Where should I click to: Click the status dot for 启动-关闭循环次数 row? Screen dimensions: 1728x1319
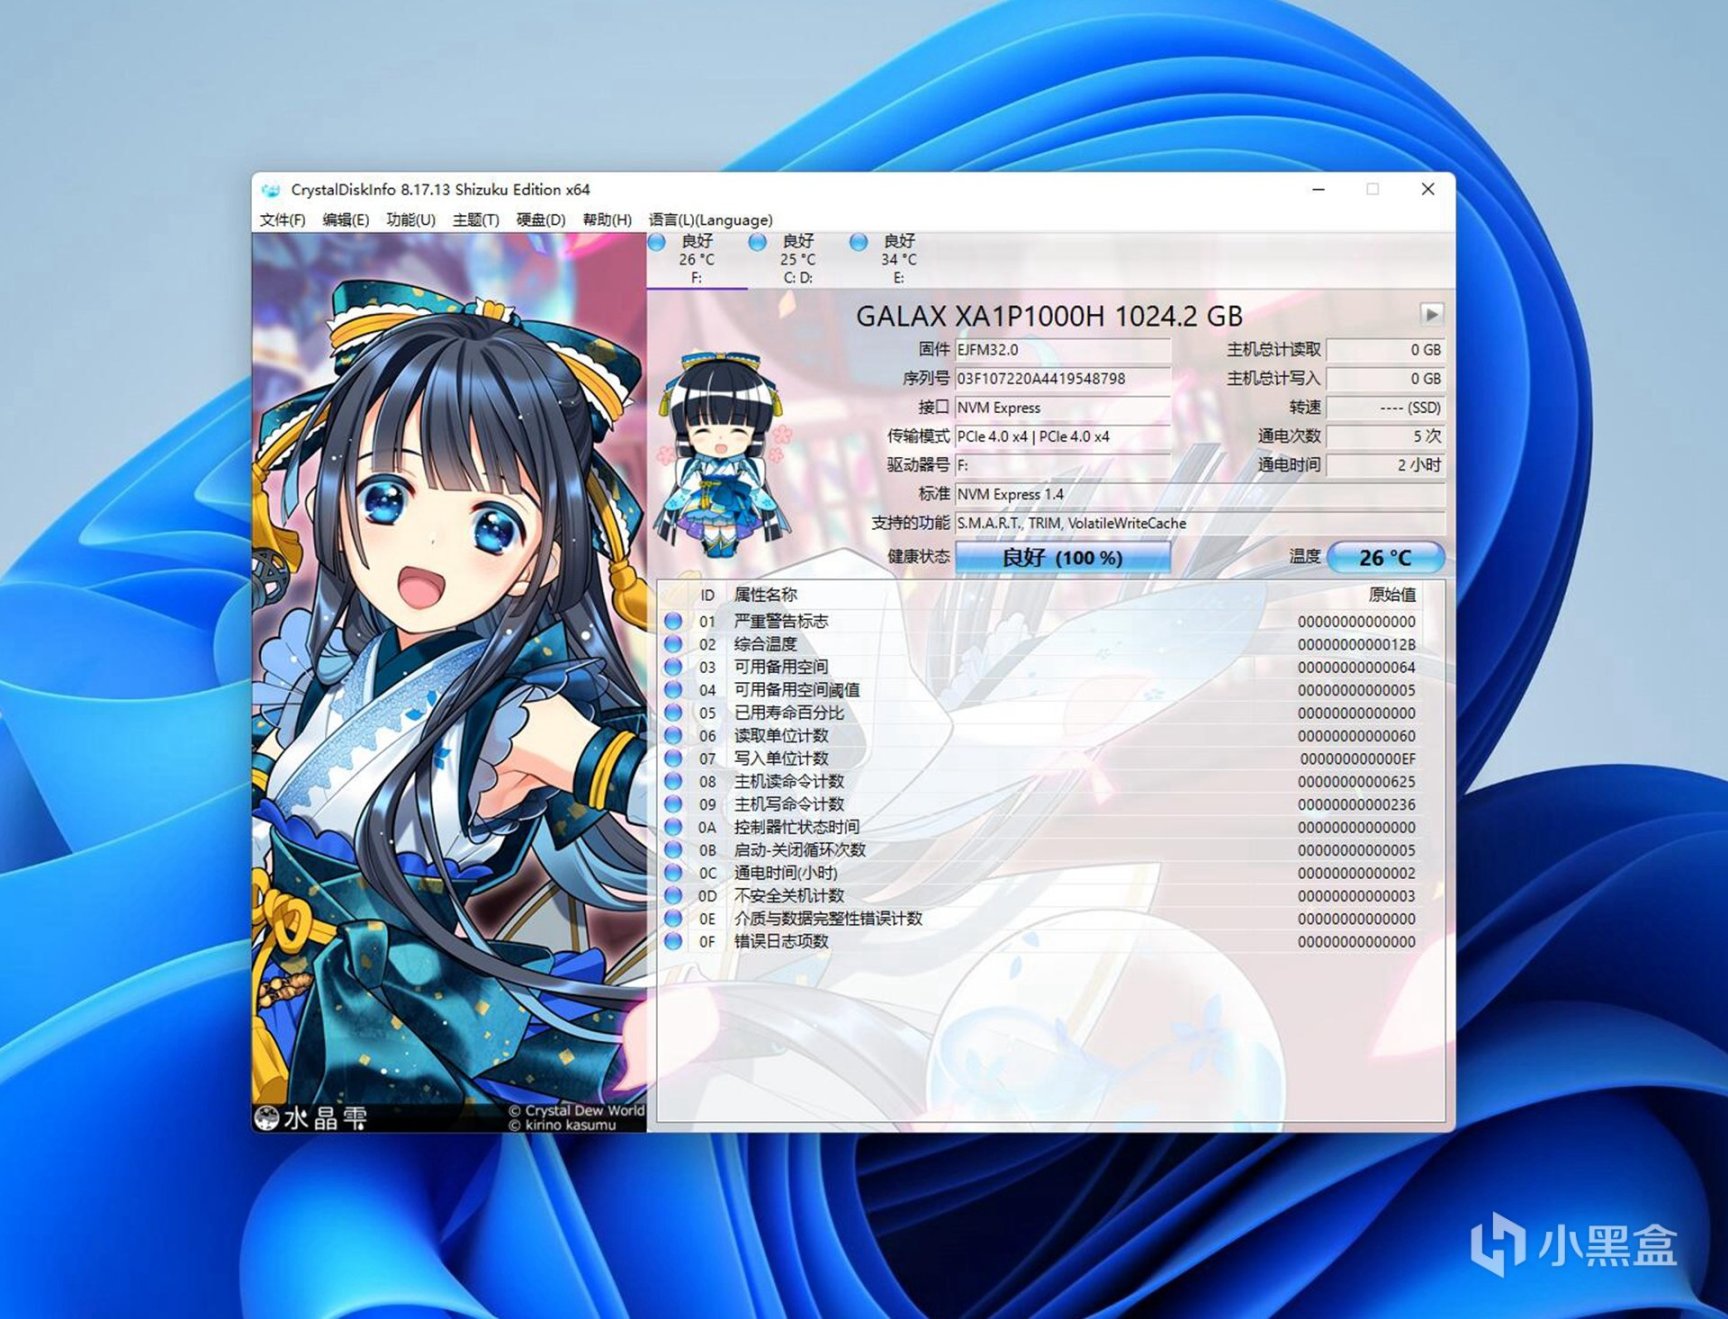(x=674, y=850)
